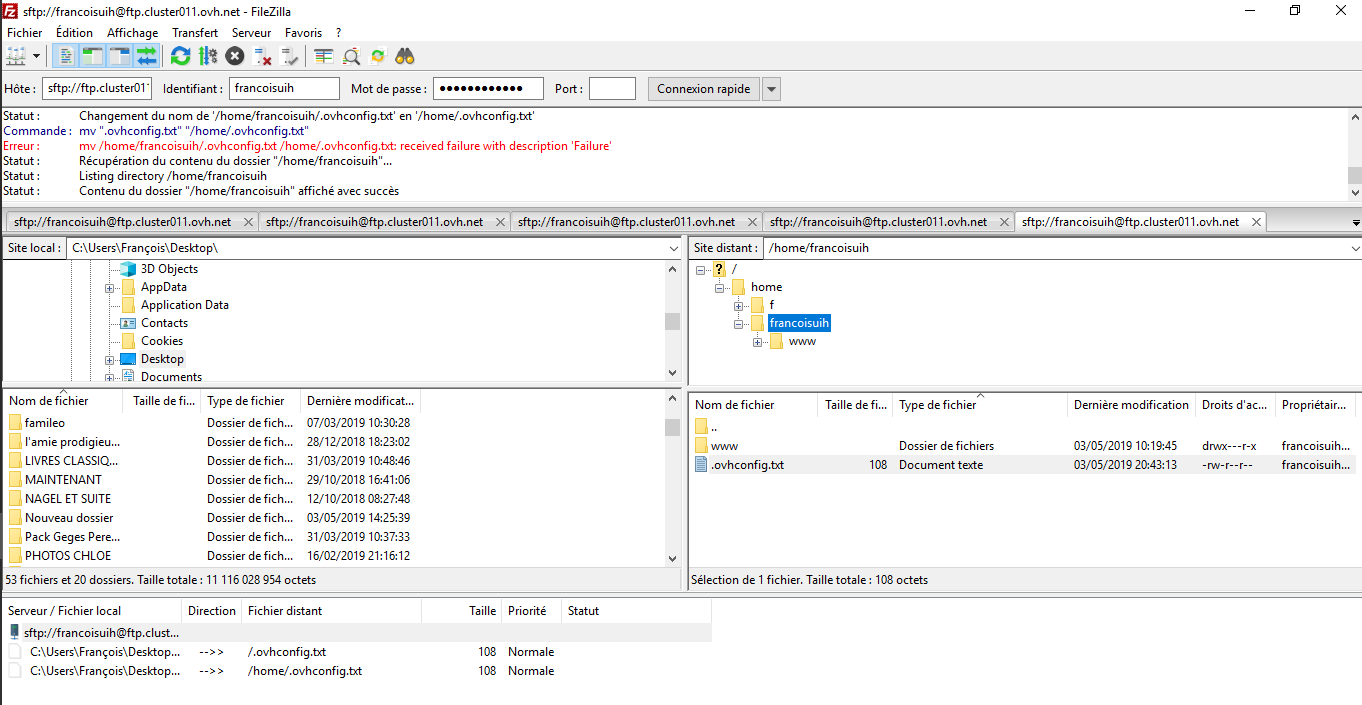Toggle the message log display
This screenshot has width=1362, height=705.
(65, 56)
